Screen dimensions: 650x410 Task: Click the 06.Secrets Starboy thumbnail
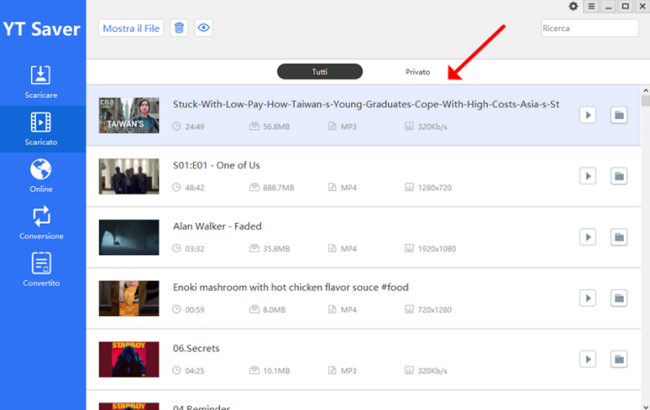(129, 359)
